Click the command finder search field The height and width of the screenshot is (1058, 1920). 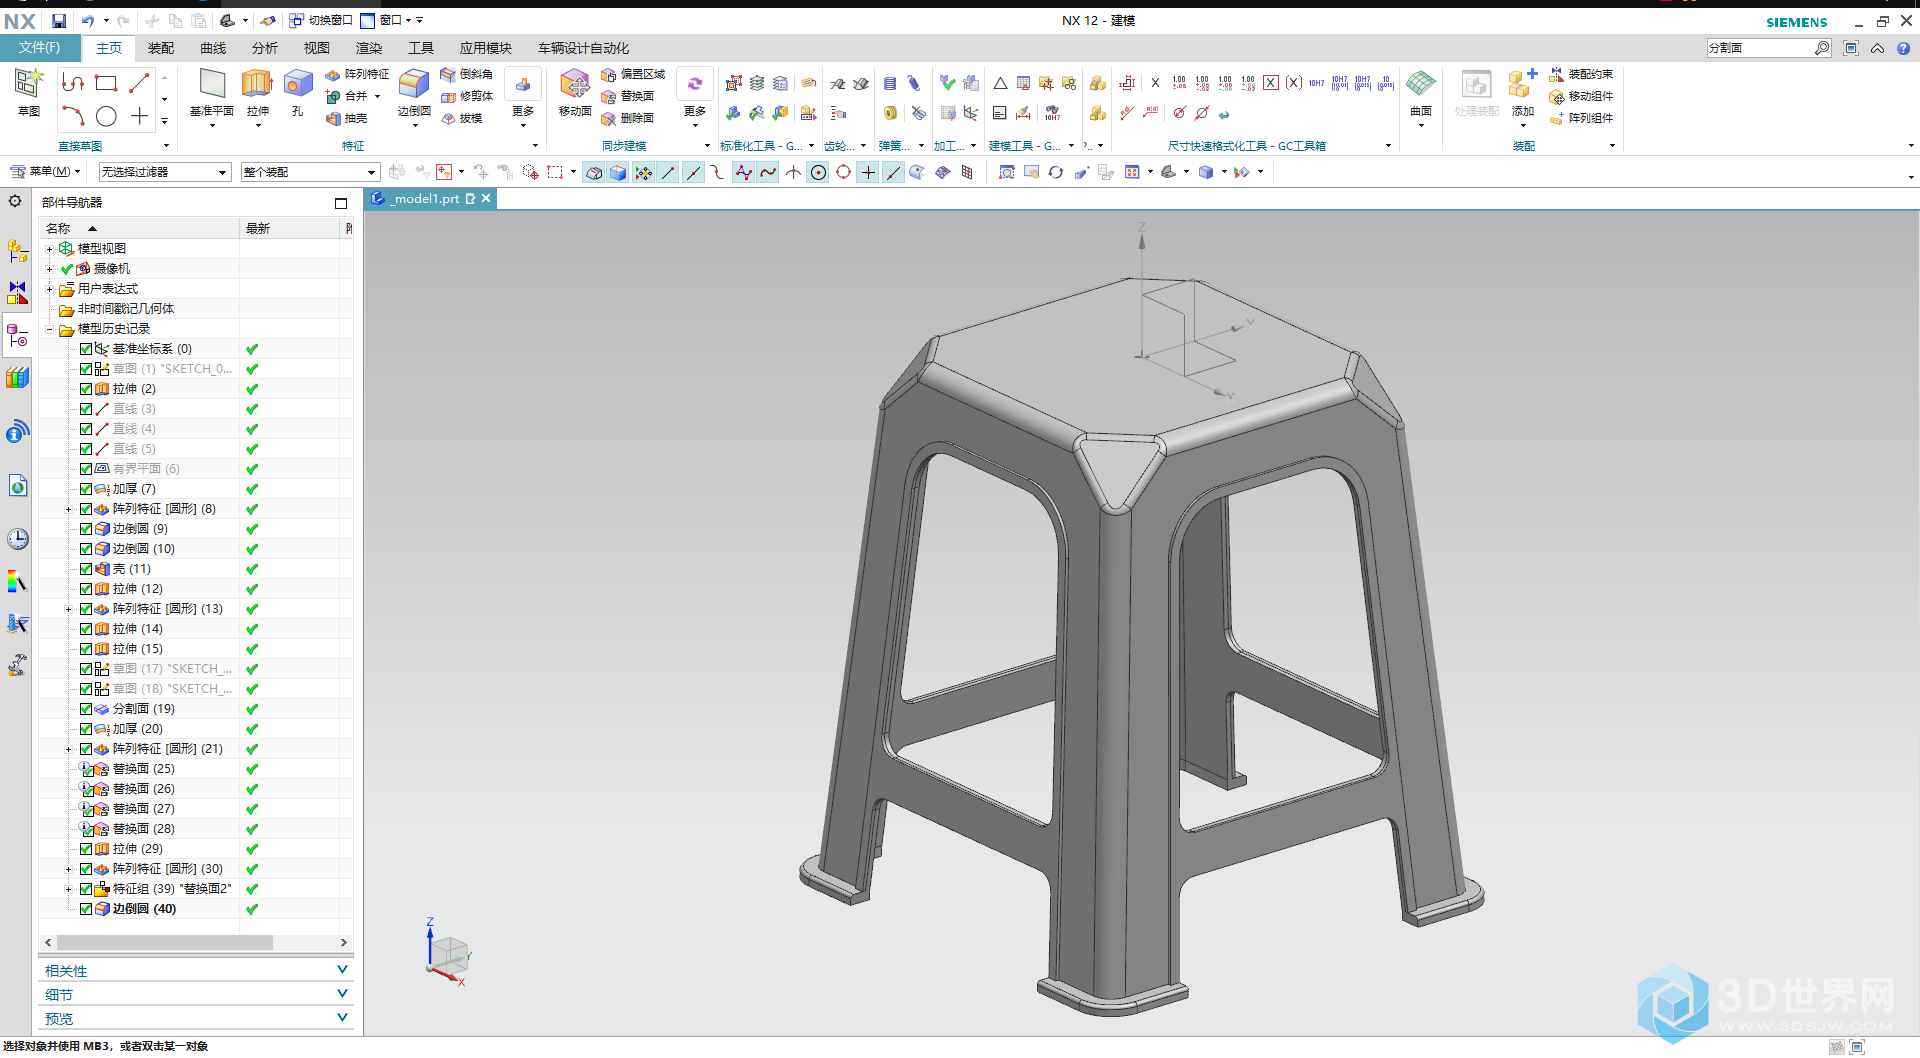click(x=1760, y=48)
